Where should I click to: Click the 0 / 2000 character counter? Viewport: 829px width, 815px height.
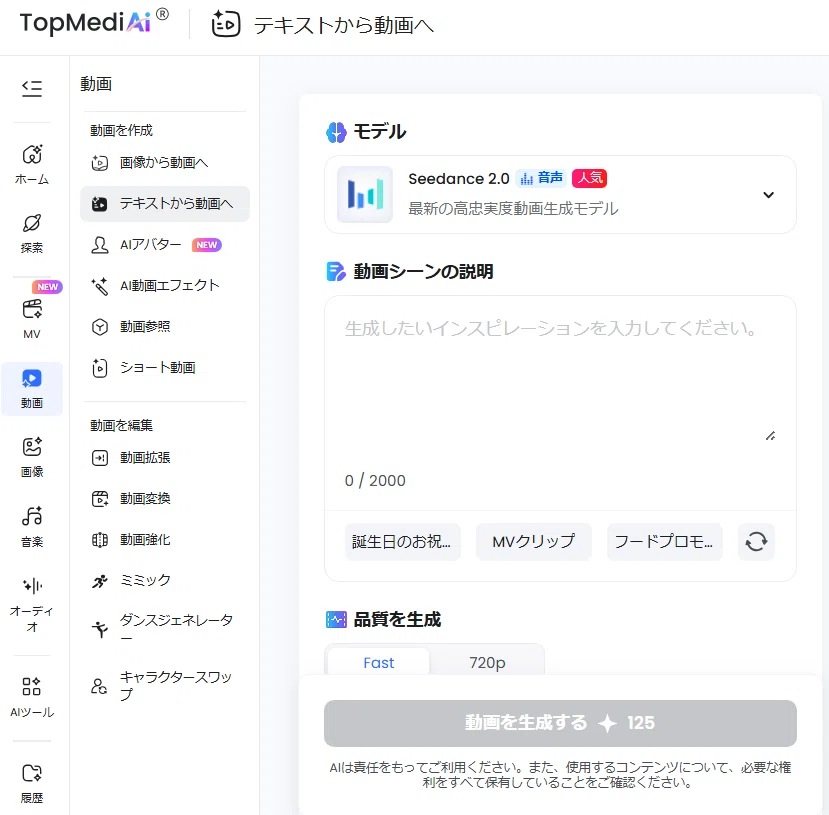(x=375, y=480)
